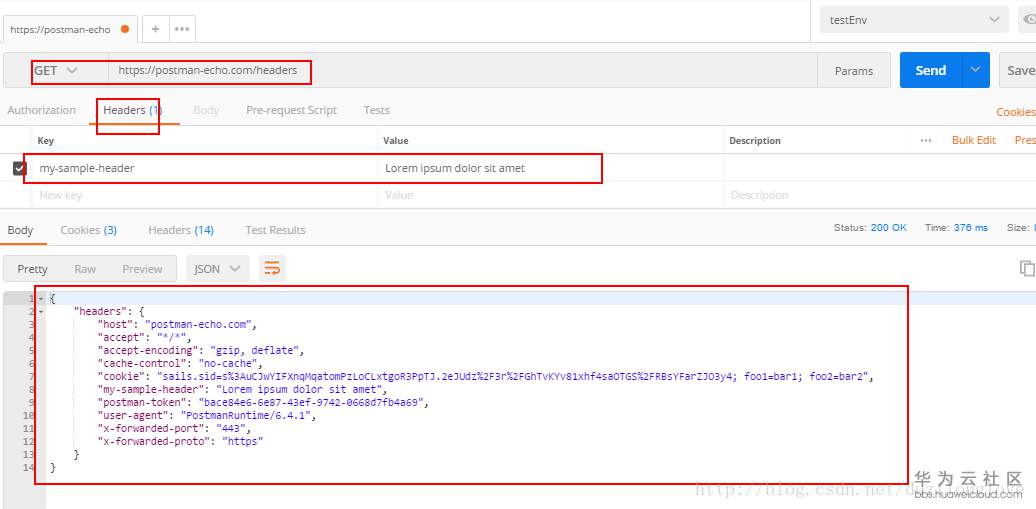This screenshot has width=1036, height=509.
Task: Click the "accept-encoding" line in the response
Action: coord(201,350)
